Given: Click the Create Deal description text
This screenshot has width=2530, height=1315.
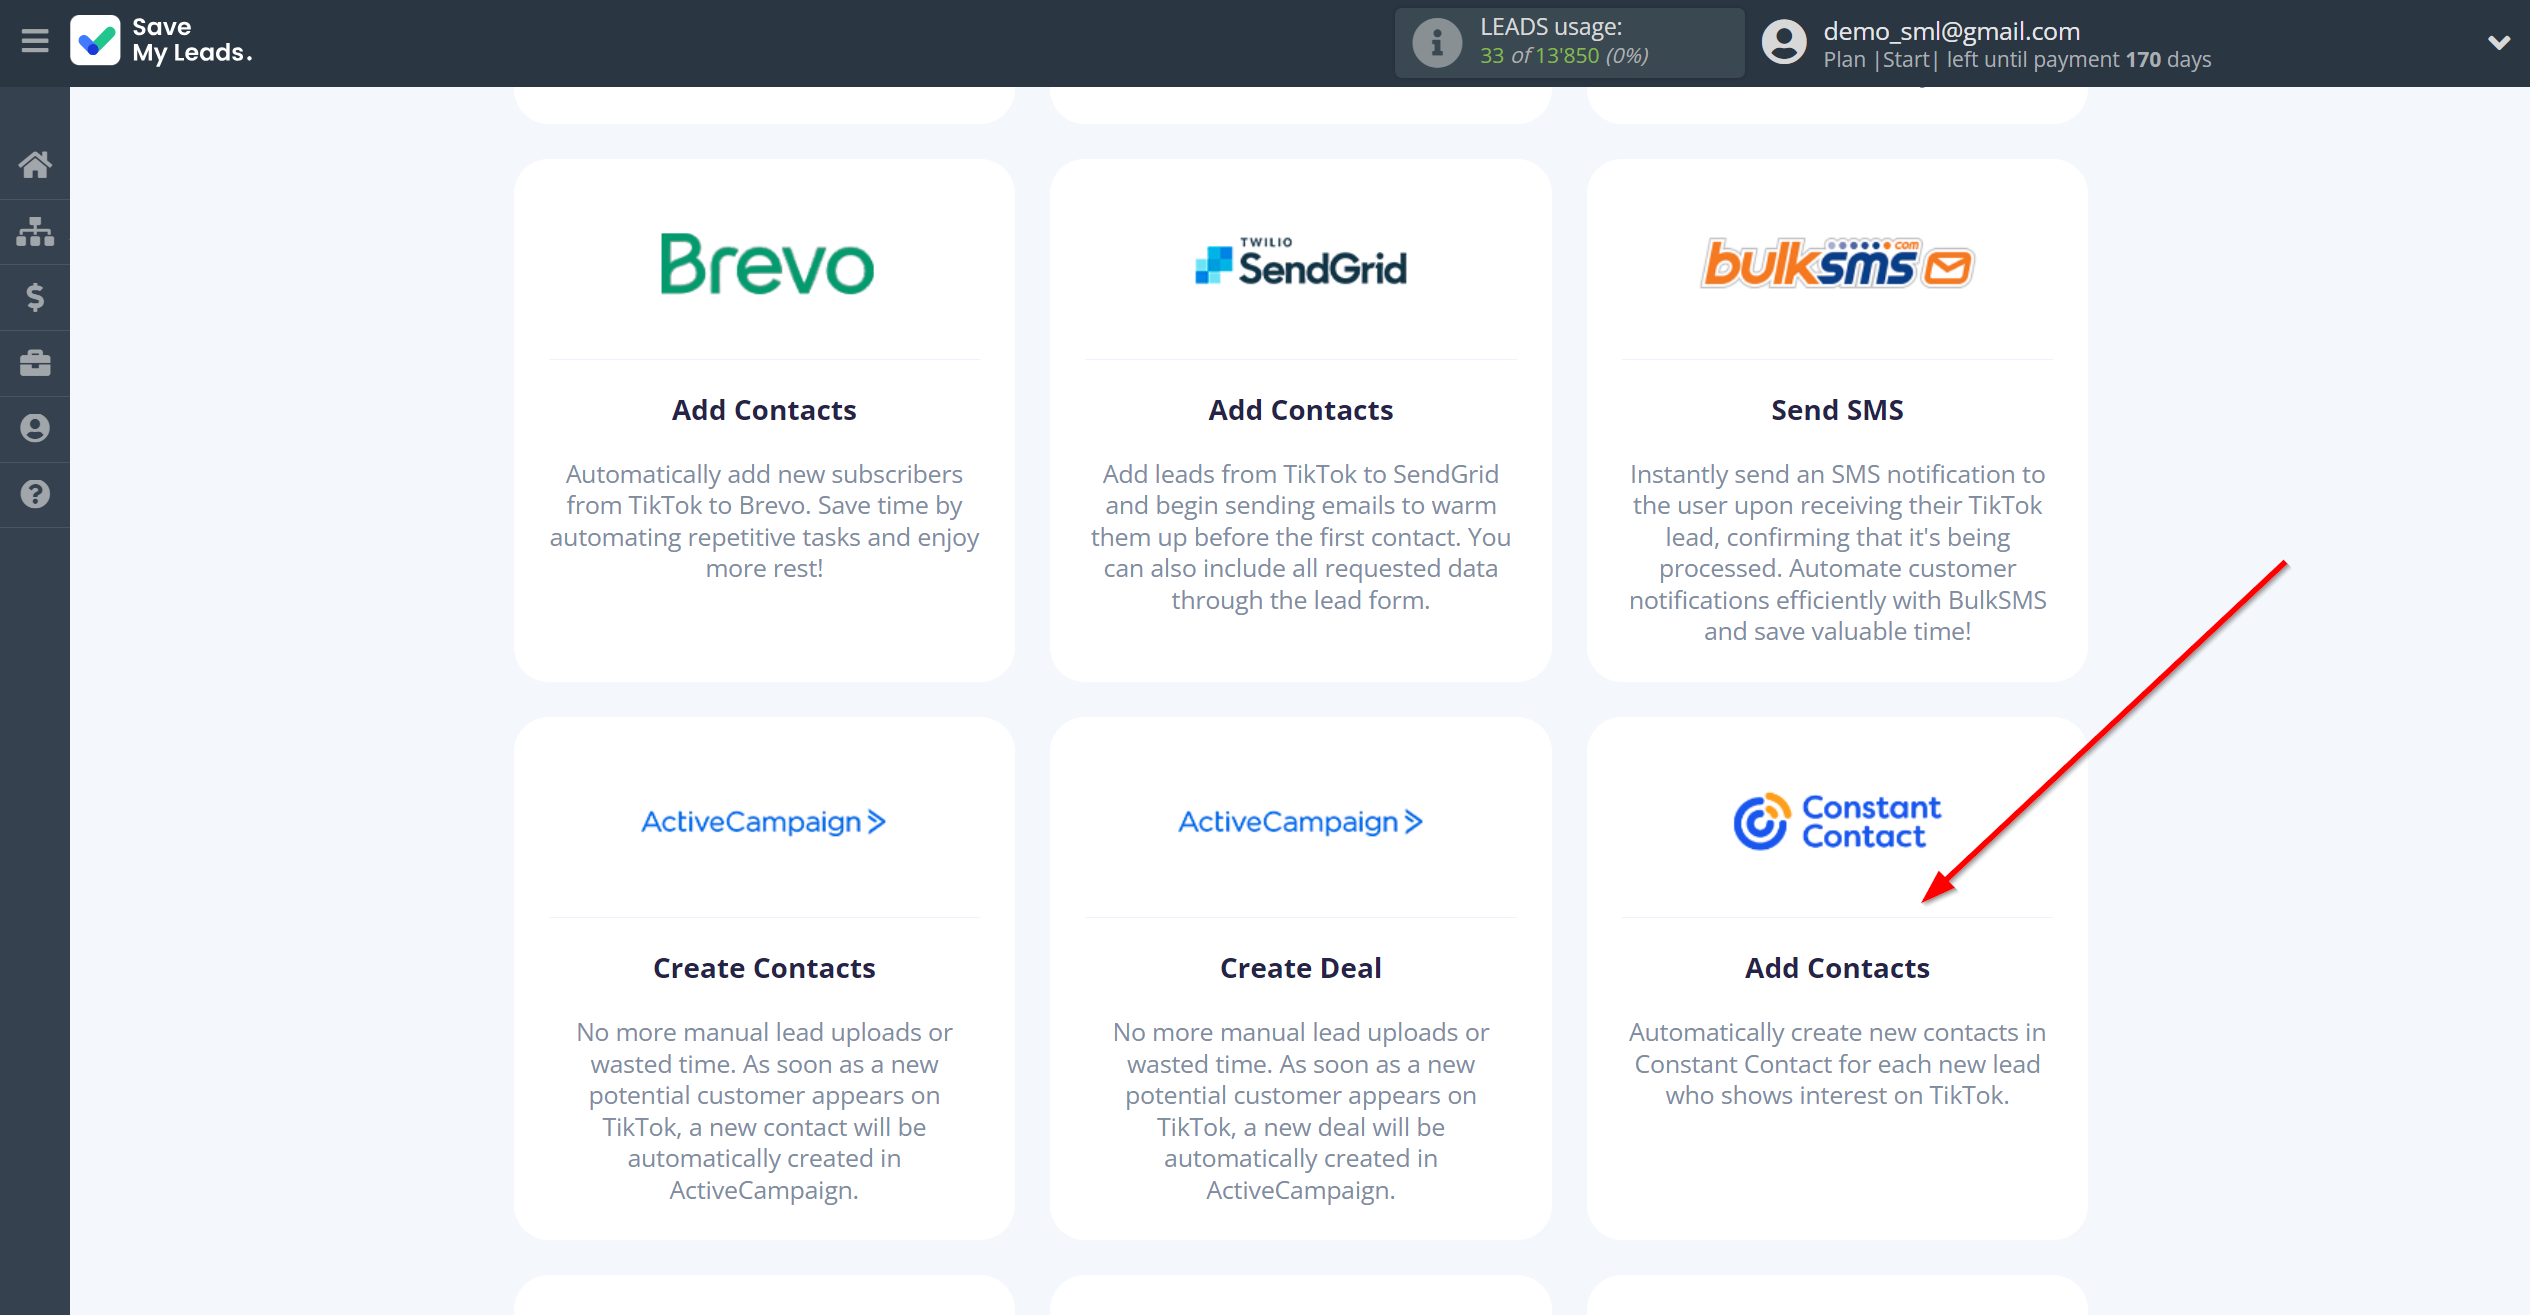Looking at the screenshot, I should point(1301,1111).
